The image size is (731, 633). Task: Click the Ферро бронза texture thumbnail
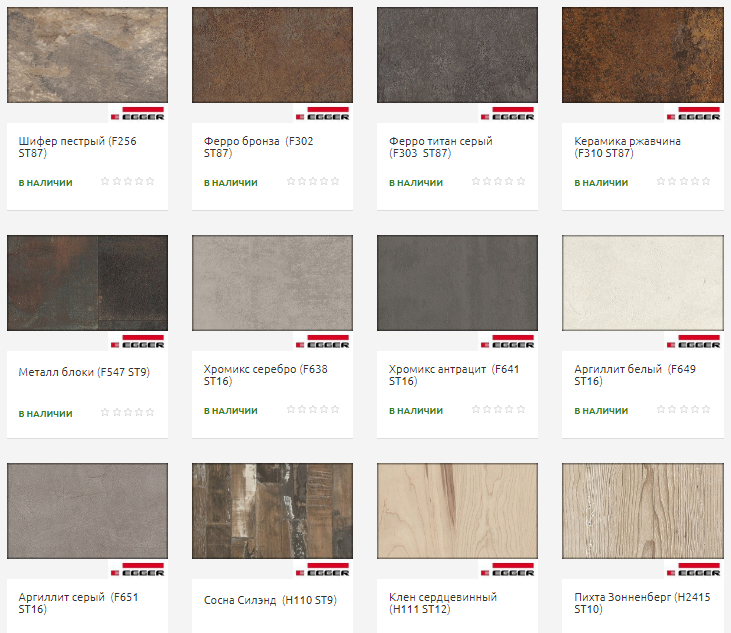pos(272,55)
